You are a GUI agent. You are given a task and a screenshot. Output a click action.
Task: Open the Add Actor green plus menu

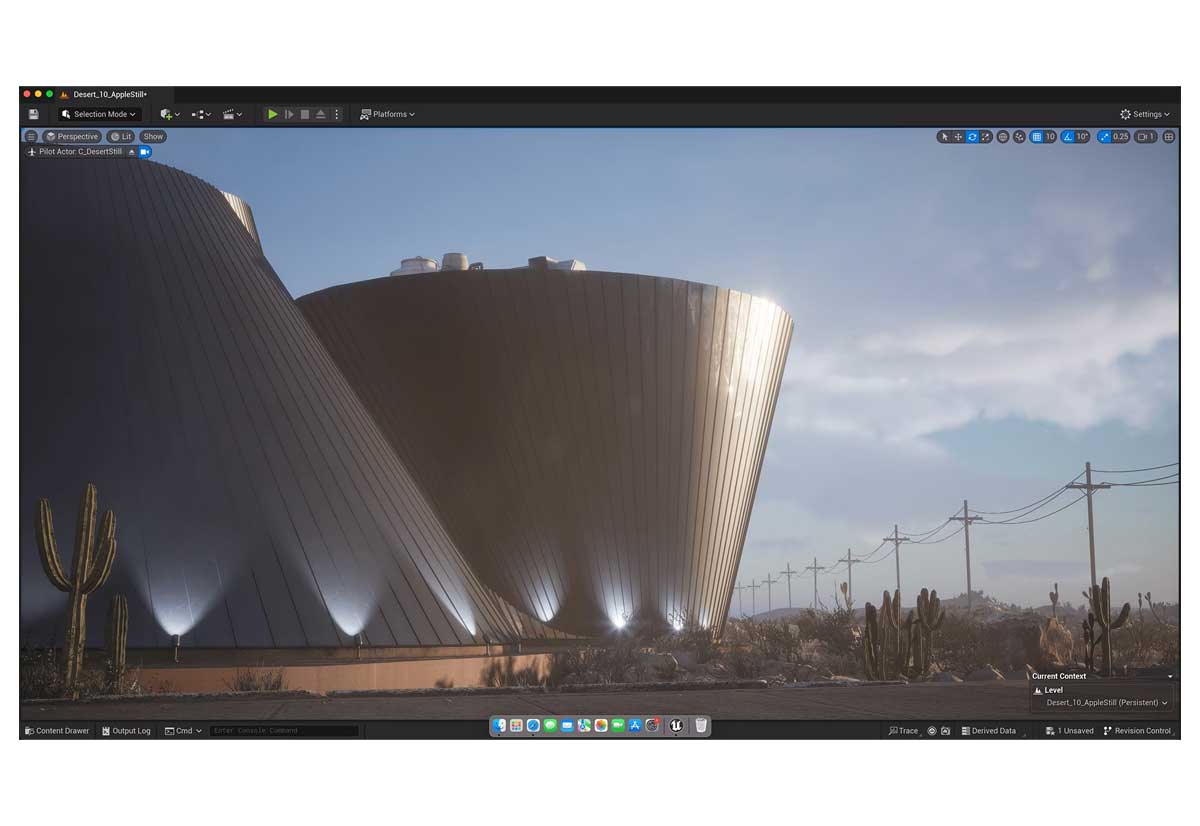(x=165, y=114)
